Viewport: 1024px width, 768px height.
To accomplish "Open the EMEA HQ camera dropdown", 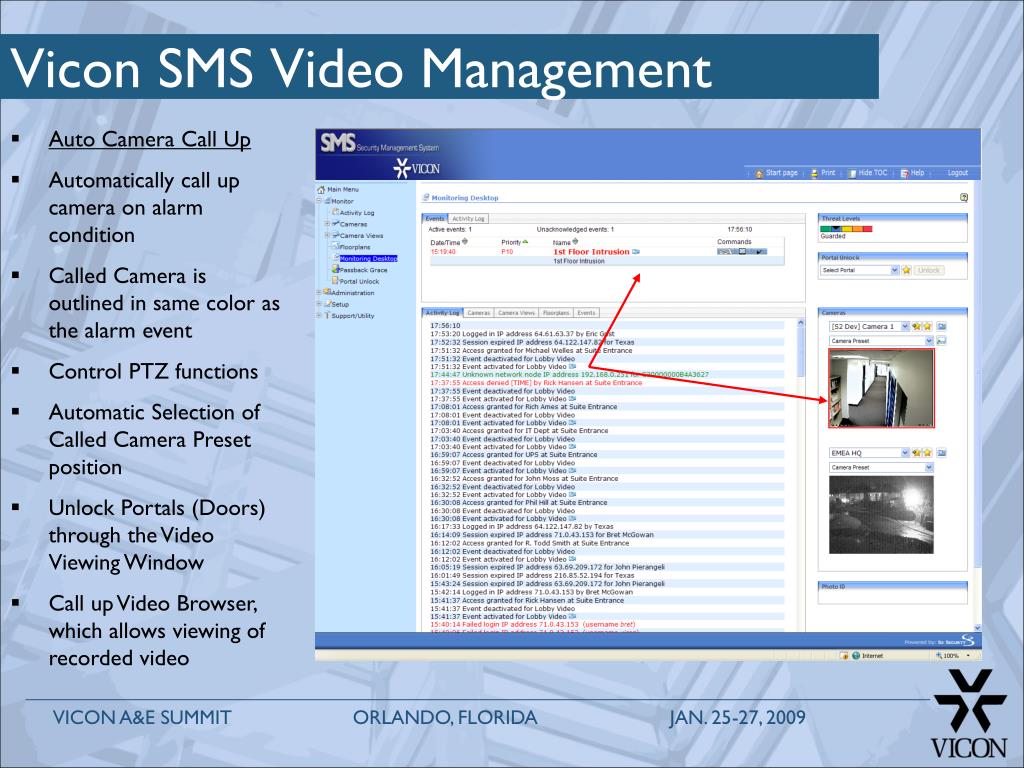I will coord(905,453).
